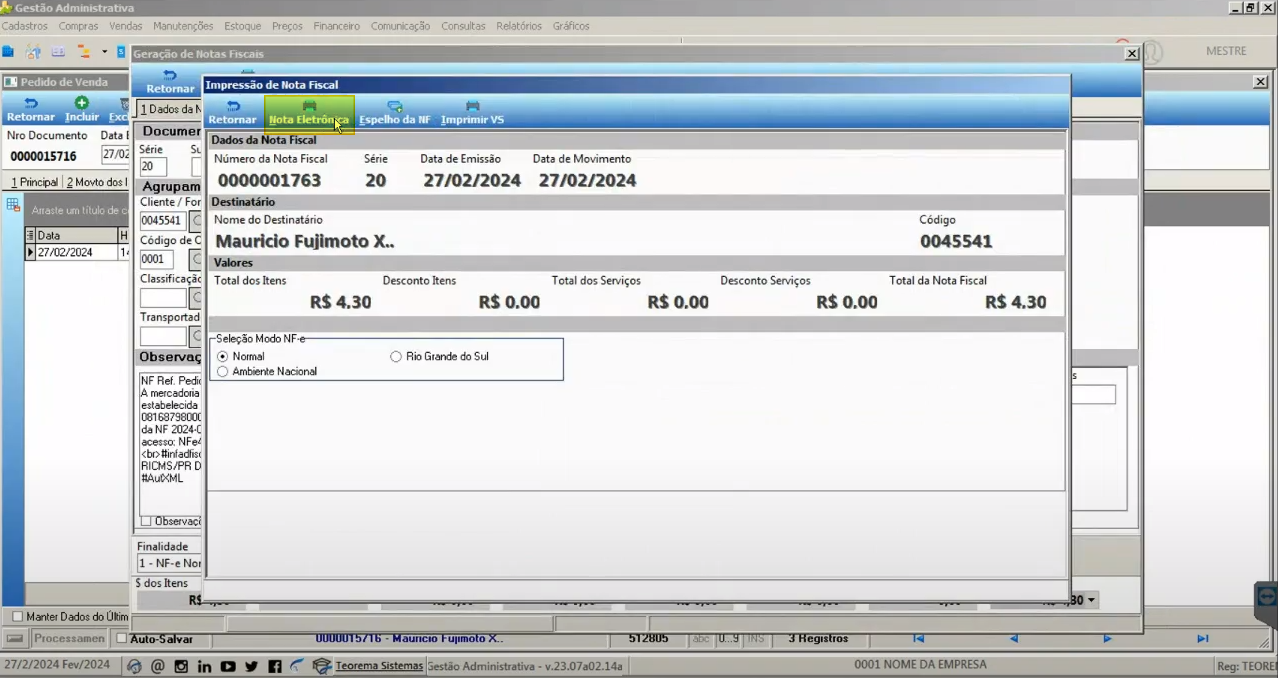Click the blue building icon in main toolbar
This screenshot has width=1278, height=678.
click(8, 51)
